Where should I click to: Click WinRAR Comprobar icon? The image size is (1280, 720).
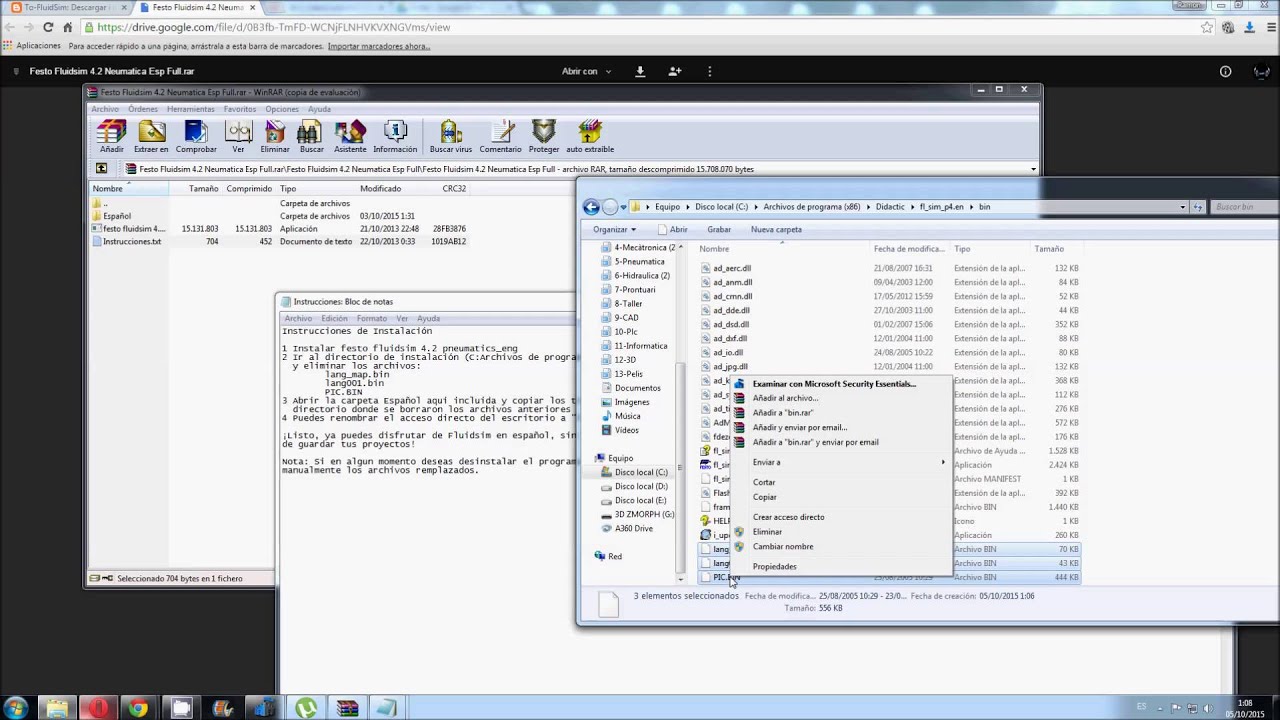coord(196,133)
